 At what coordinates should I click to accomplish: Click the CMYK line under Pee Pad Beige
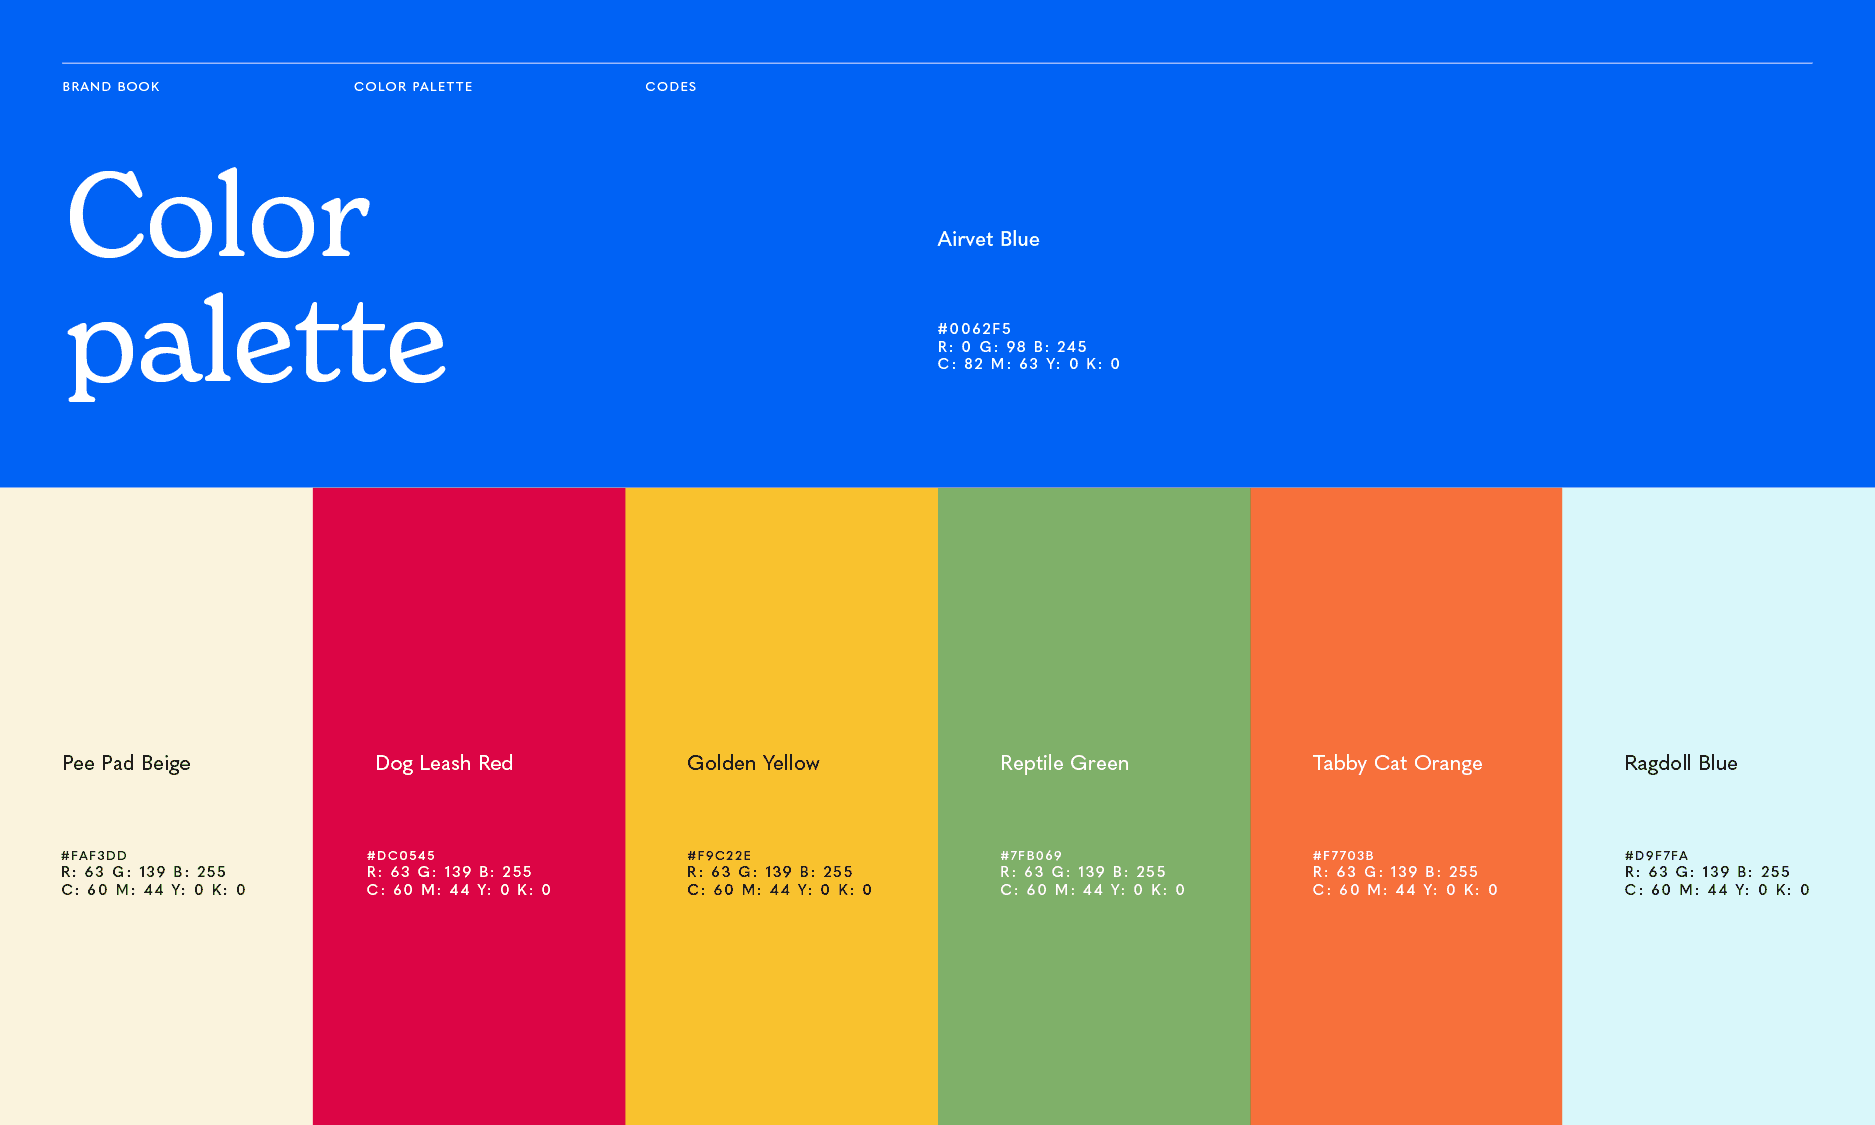coord(154,890)
